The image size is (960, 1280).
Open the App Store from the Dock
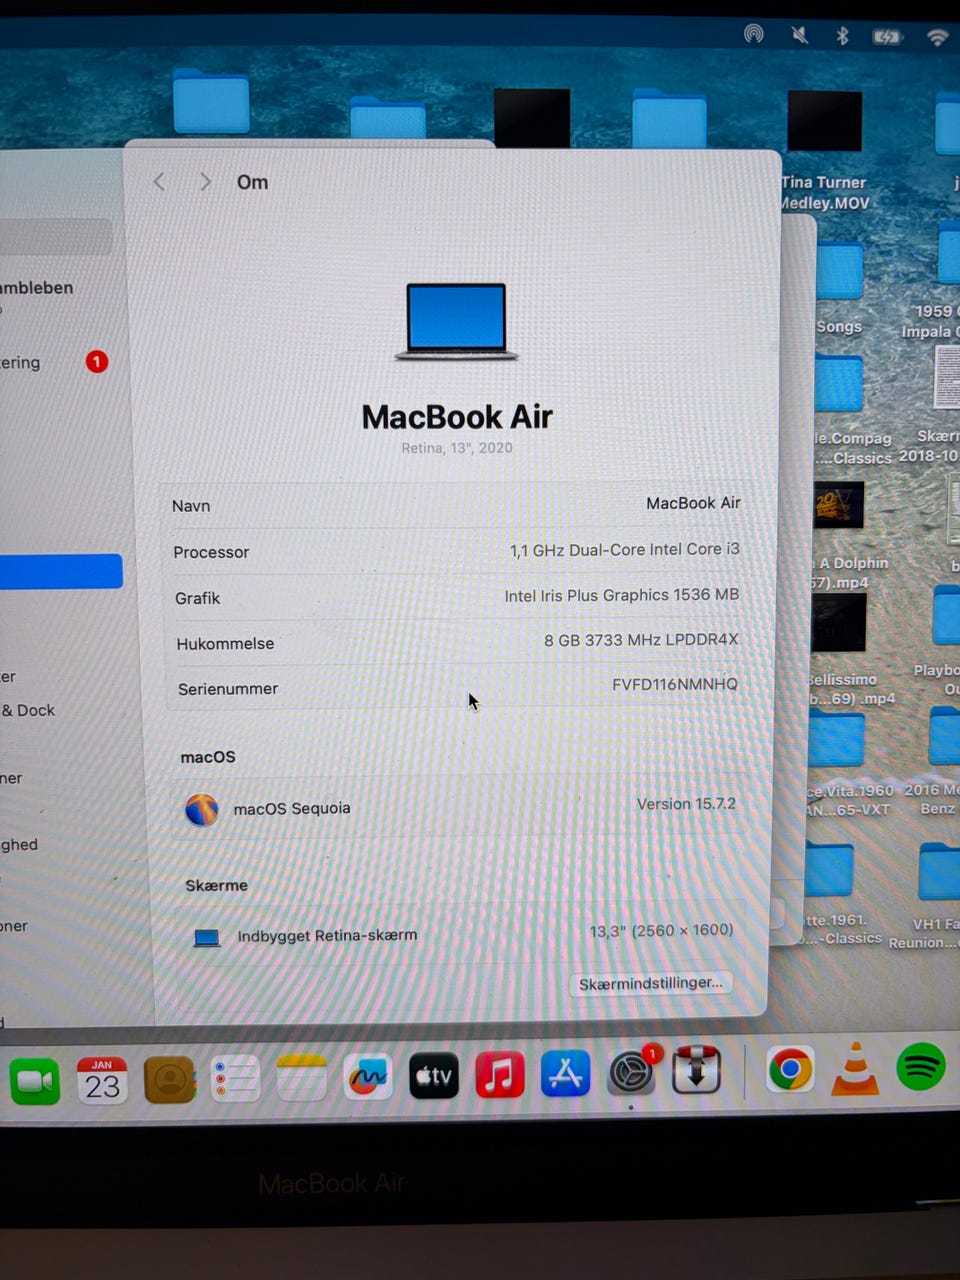tap(566, 1074)
